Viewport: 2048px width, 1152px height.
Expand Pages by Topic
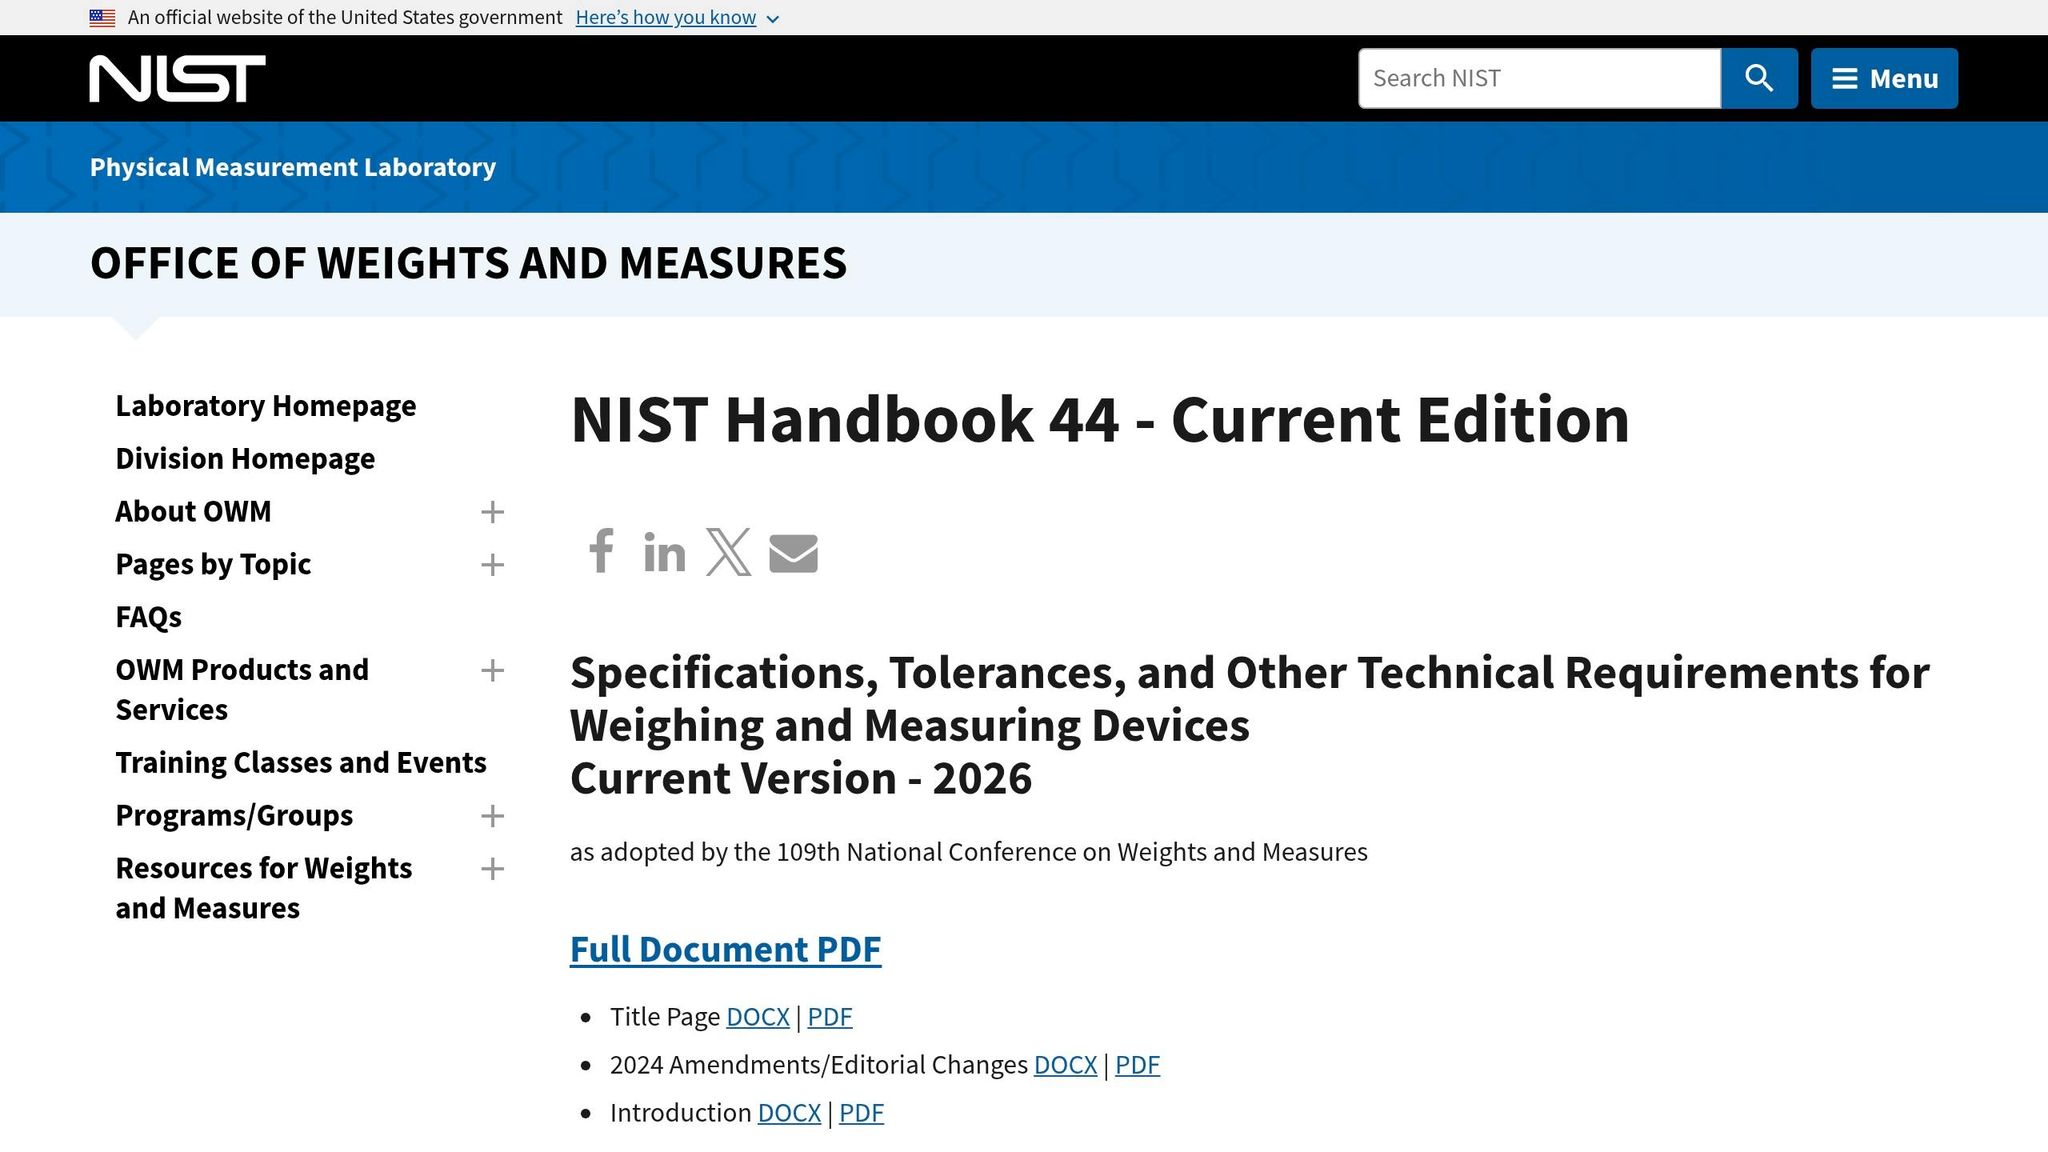pyautogui.click(x=492, y=565)
